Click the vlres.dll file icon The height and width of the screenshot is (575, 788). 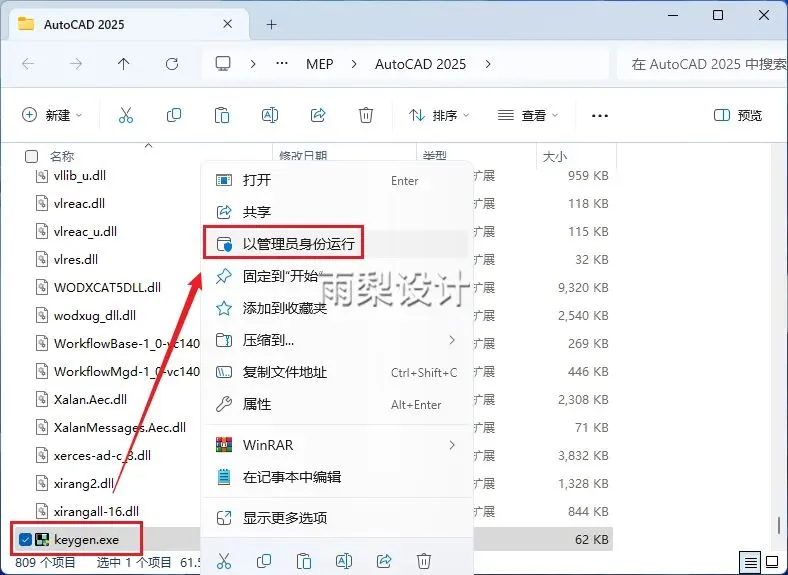tap(42, 259)
